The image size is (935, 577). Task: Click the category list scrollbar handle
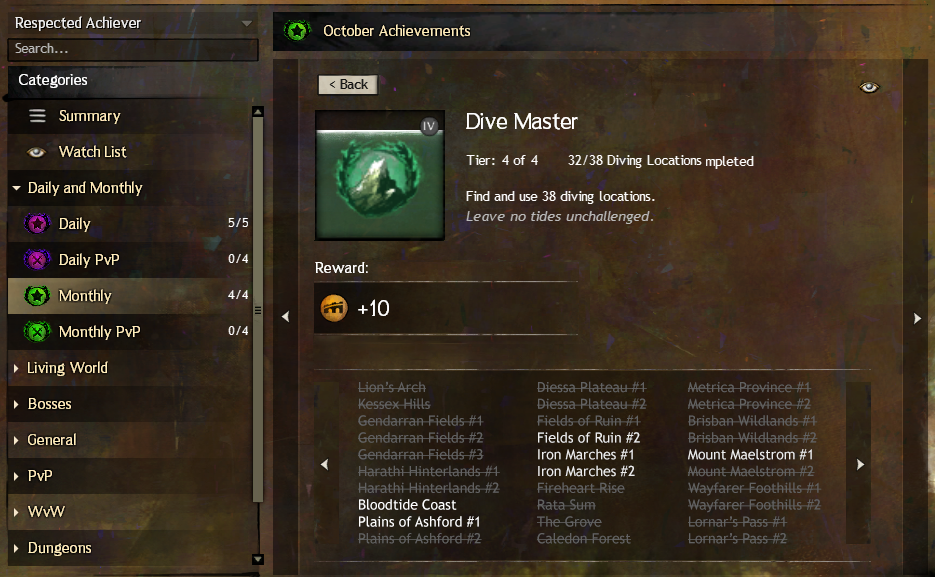point(258,310)
